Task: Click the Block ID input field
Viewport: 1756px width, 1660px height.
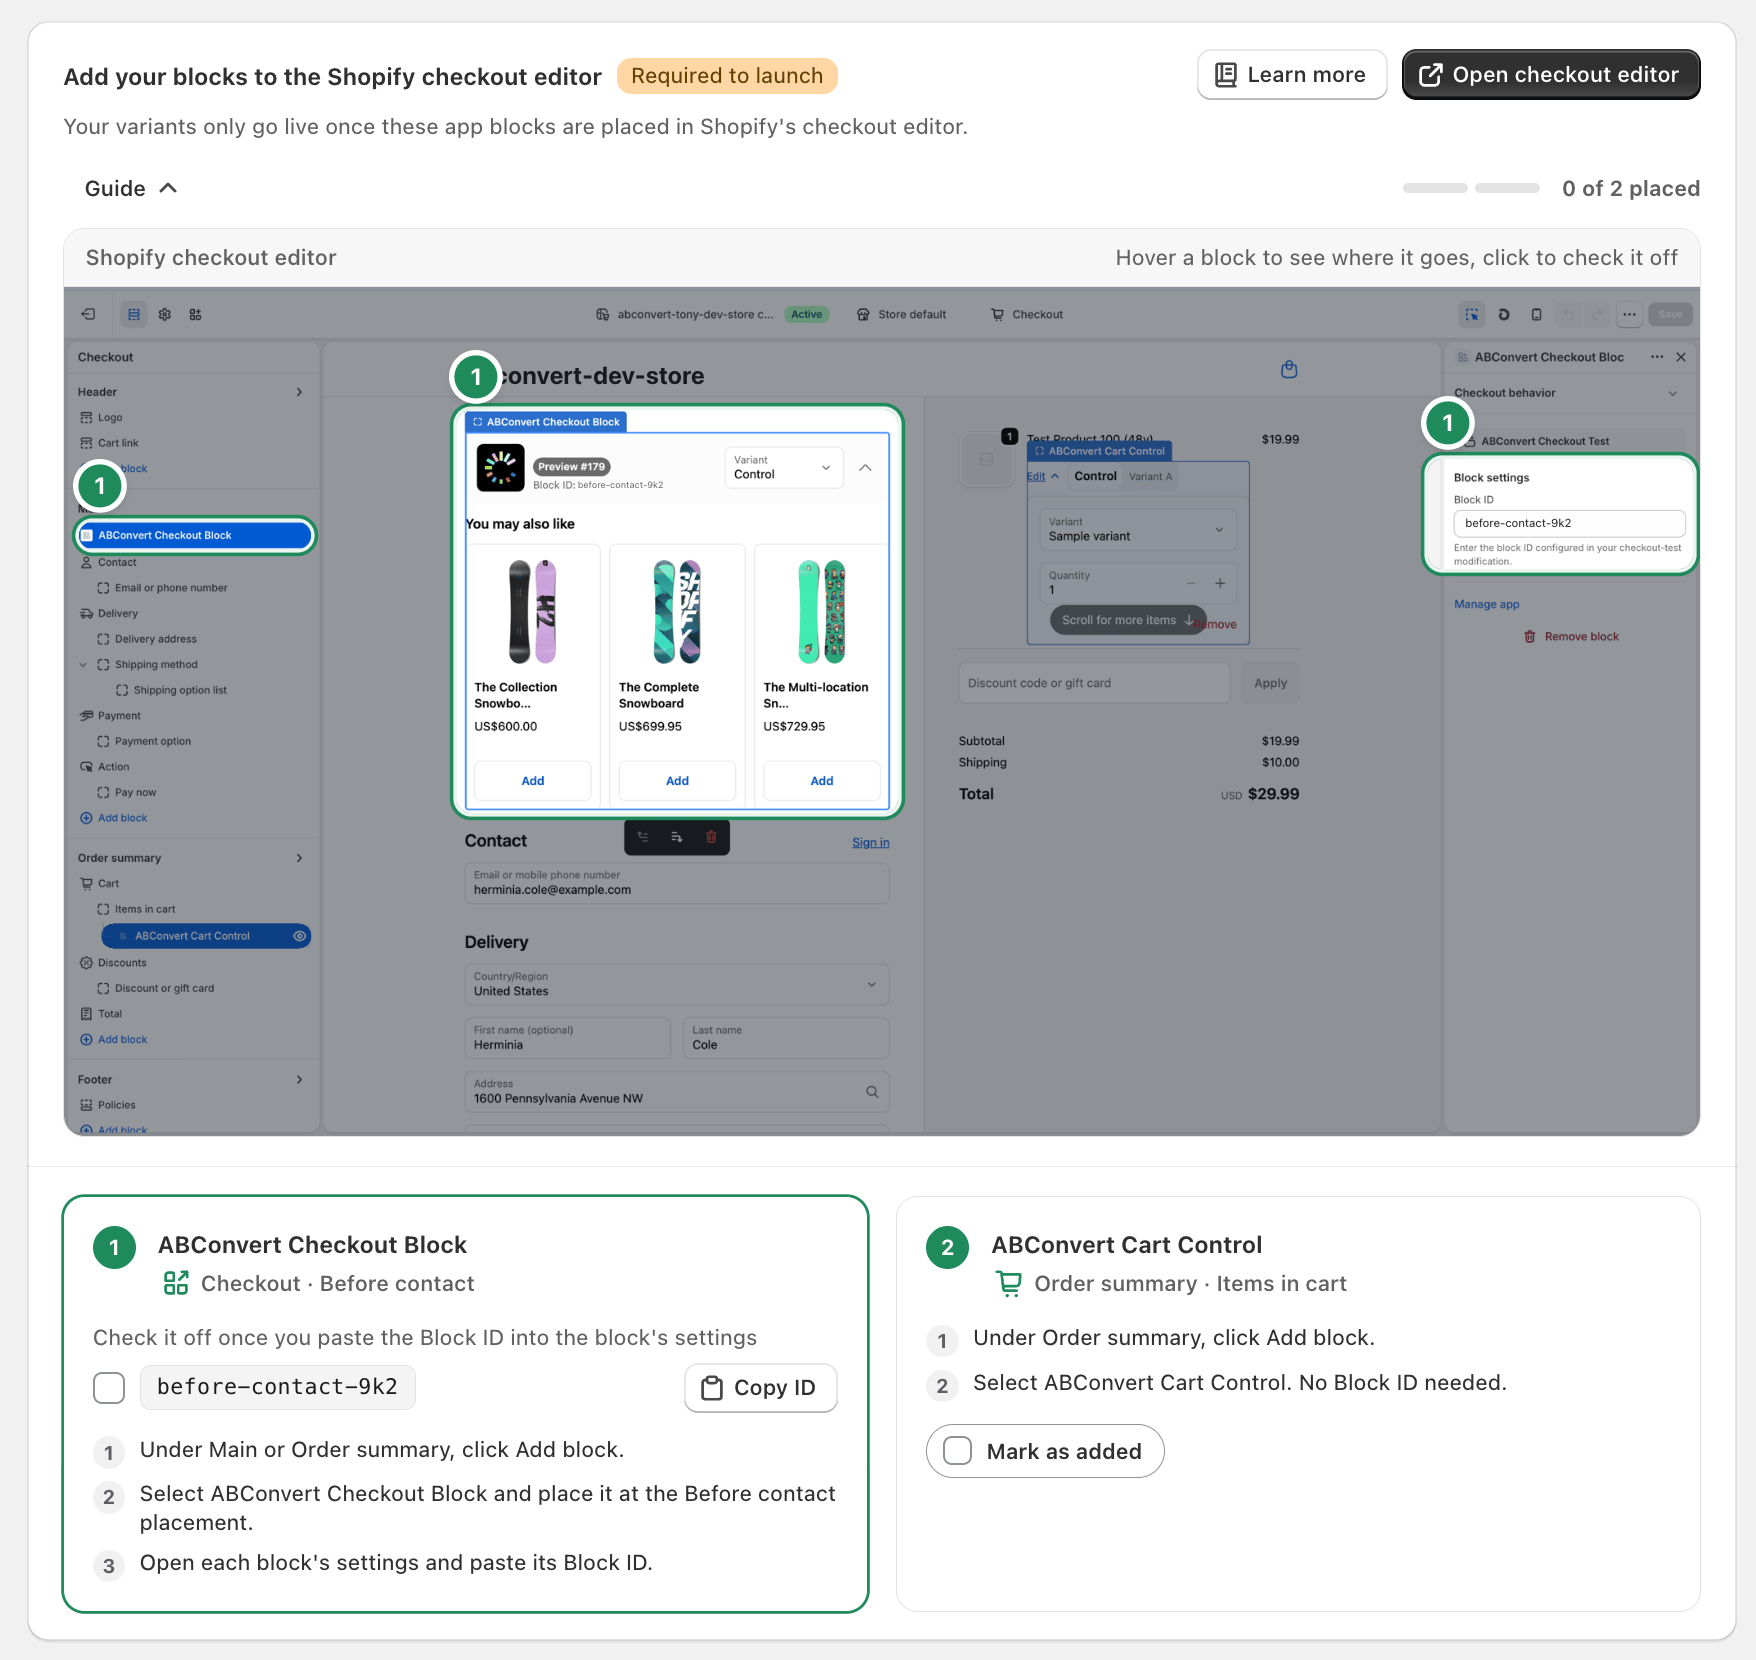Action: click(1569, 523)
